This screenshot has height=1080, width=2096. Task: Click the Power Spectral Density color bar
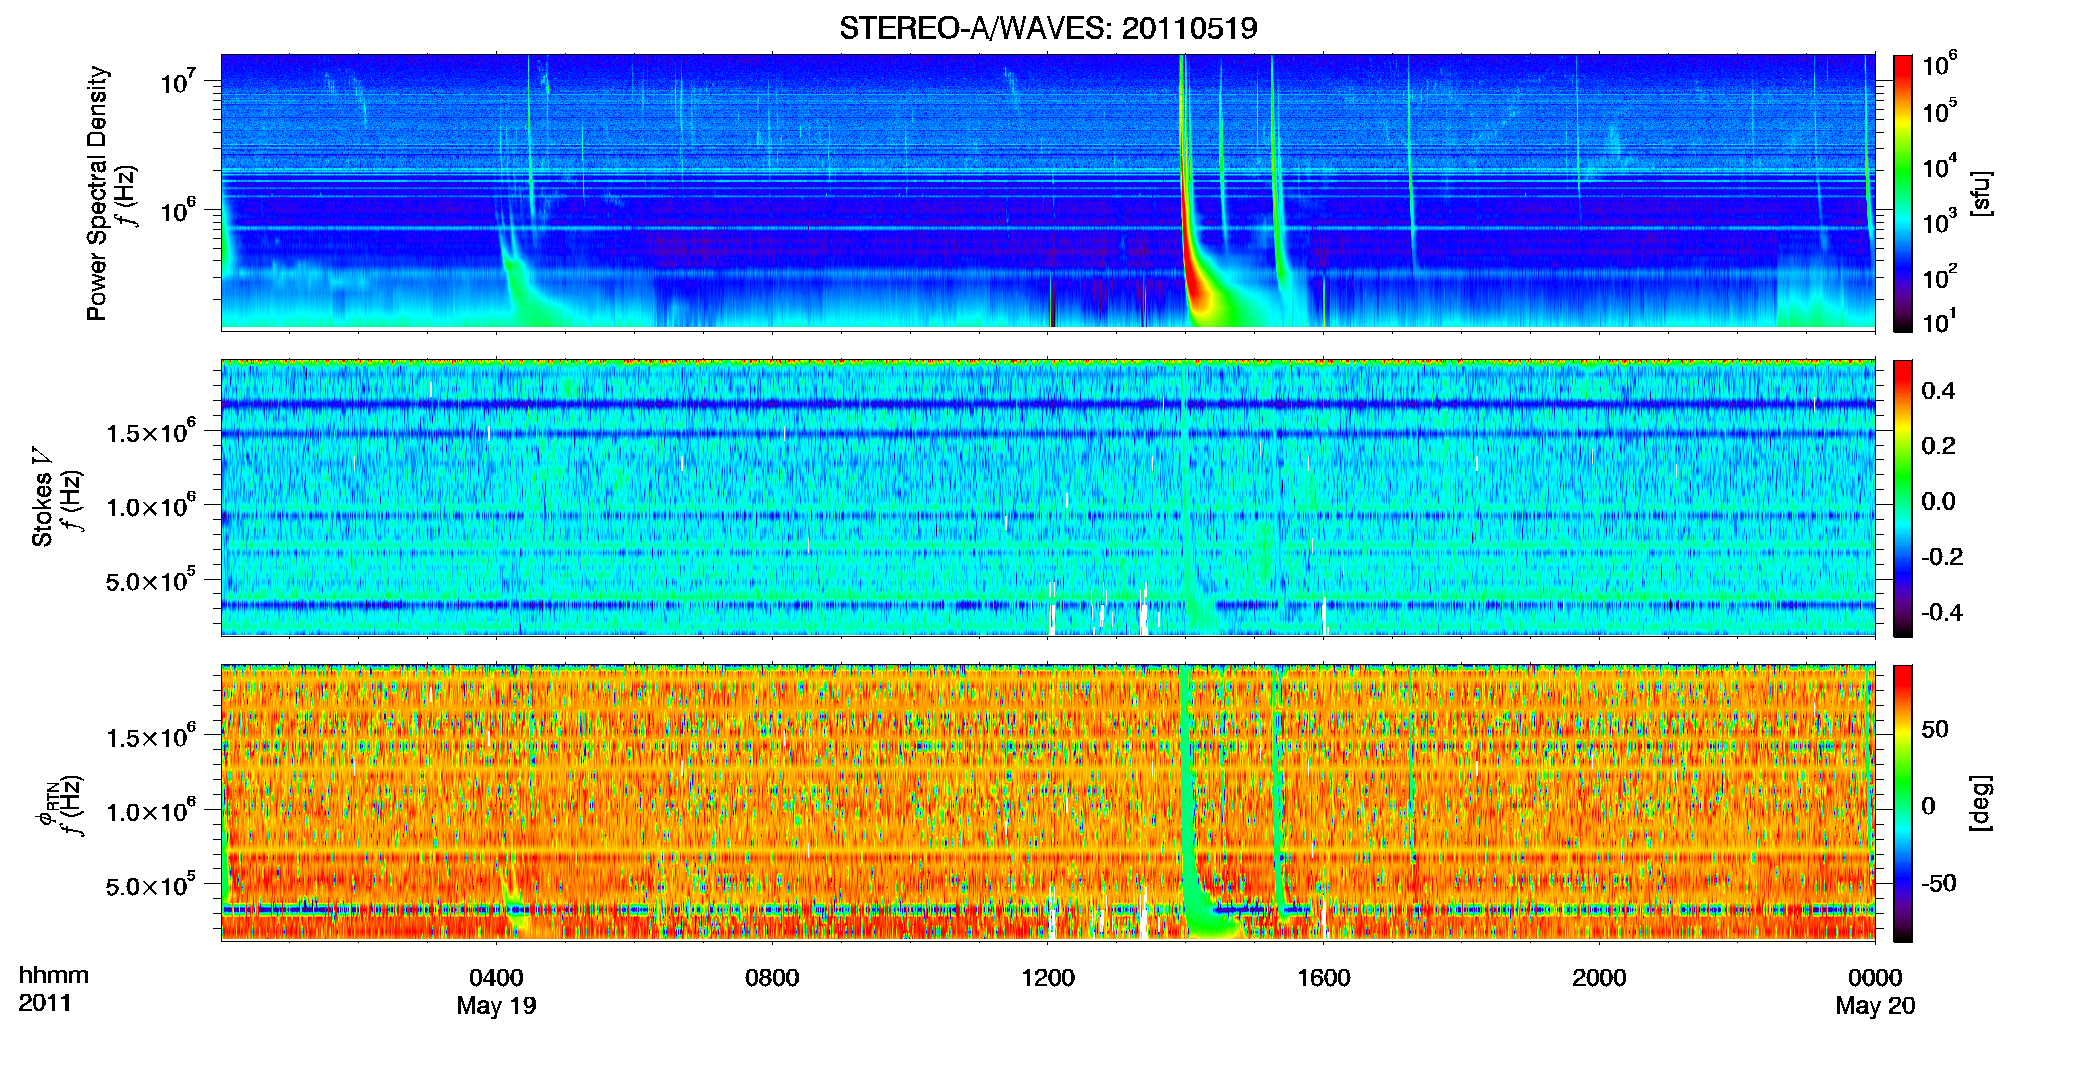coord(1903,193)
